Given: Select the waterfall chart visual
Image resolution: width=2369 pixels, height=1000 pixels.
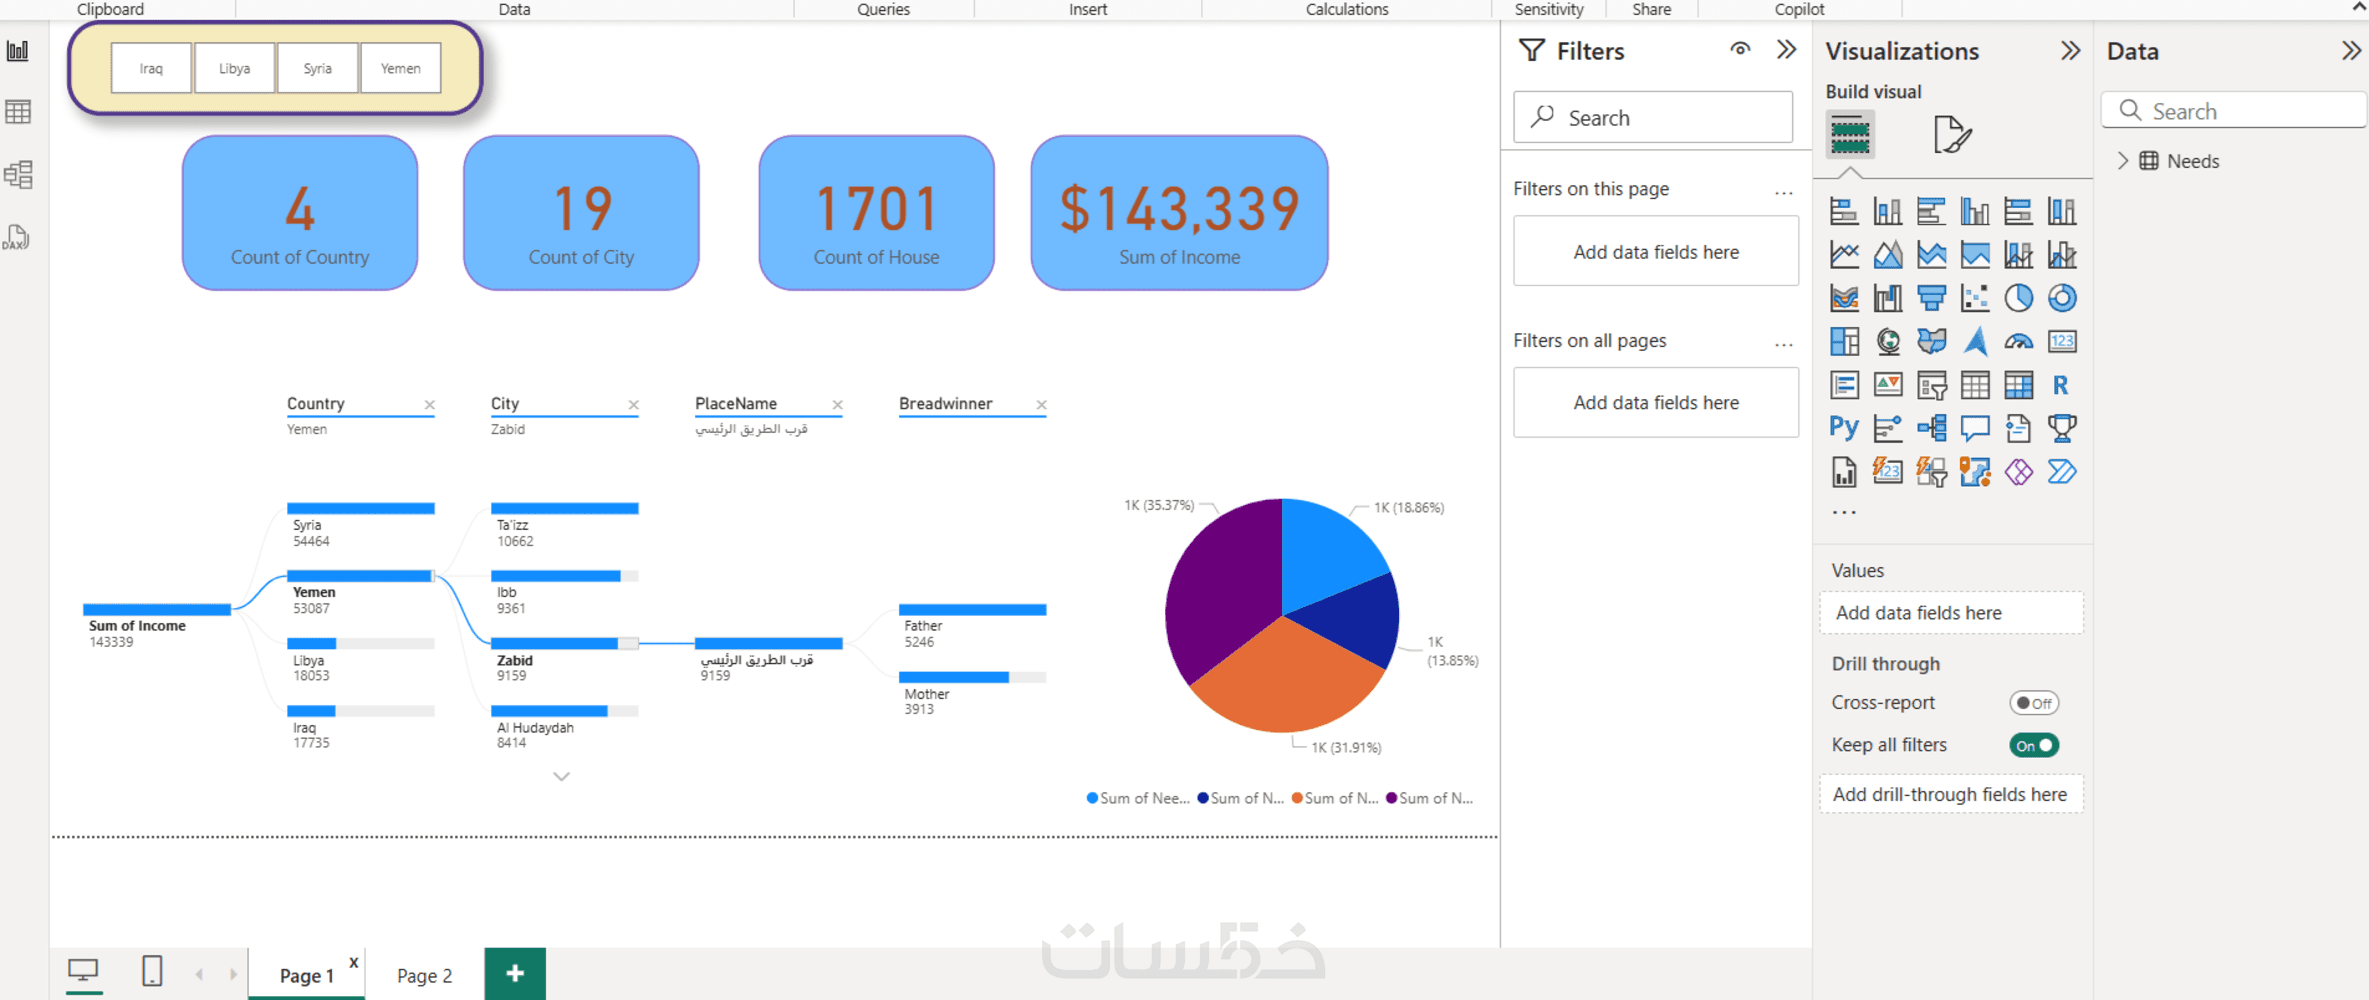Looking at the screenshot, I should 1888,298.
